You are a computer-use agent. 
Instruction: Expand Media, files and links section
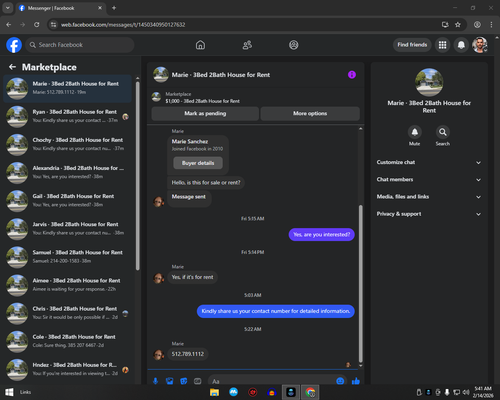(429, 197)
